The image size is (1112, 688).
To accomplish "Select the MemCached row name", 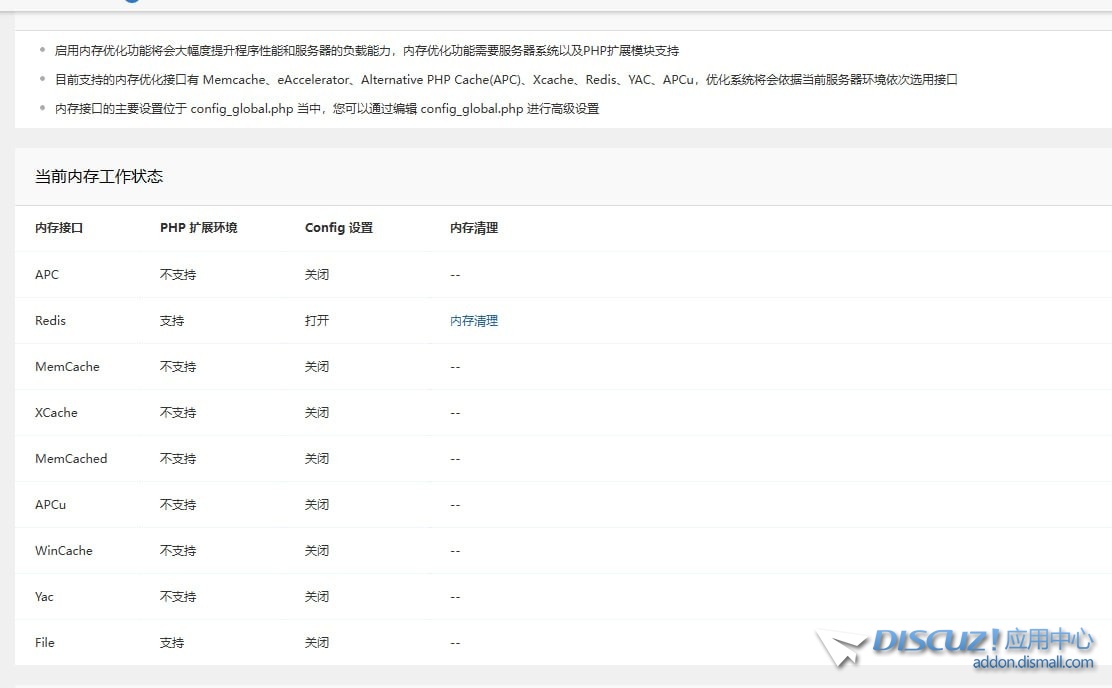I will (x=71, y=459).
